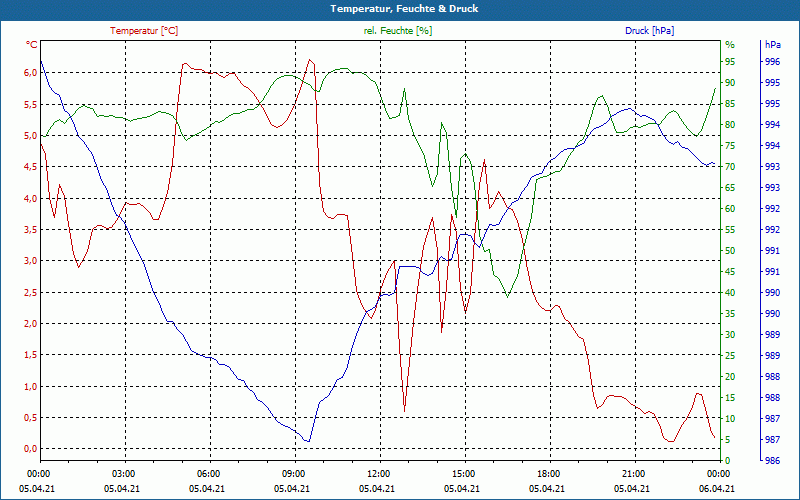
Task: Click the 15:00 time axis label
Action: tap(463, 473)
